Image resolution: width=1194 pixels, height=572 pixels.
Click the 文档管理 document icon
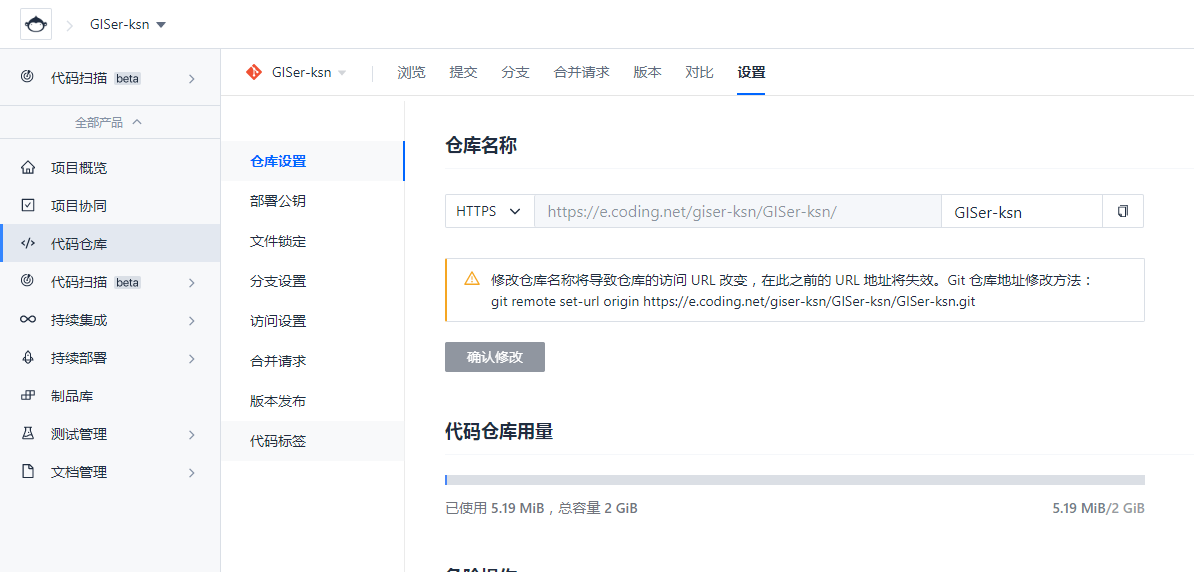(28, 472)
